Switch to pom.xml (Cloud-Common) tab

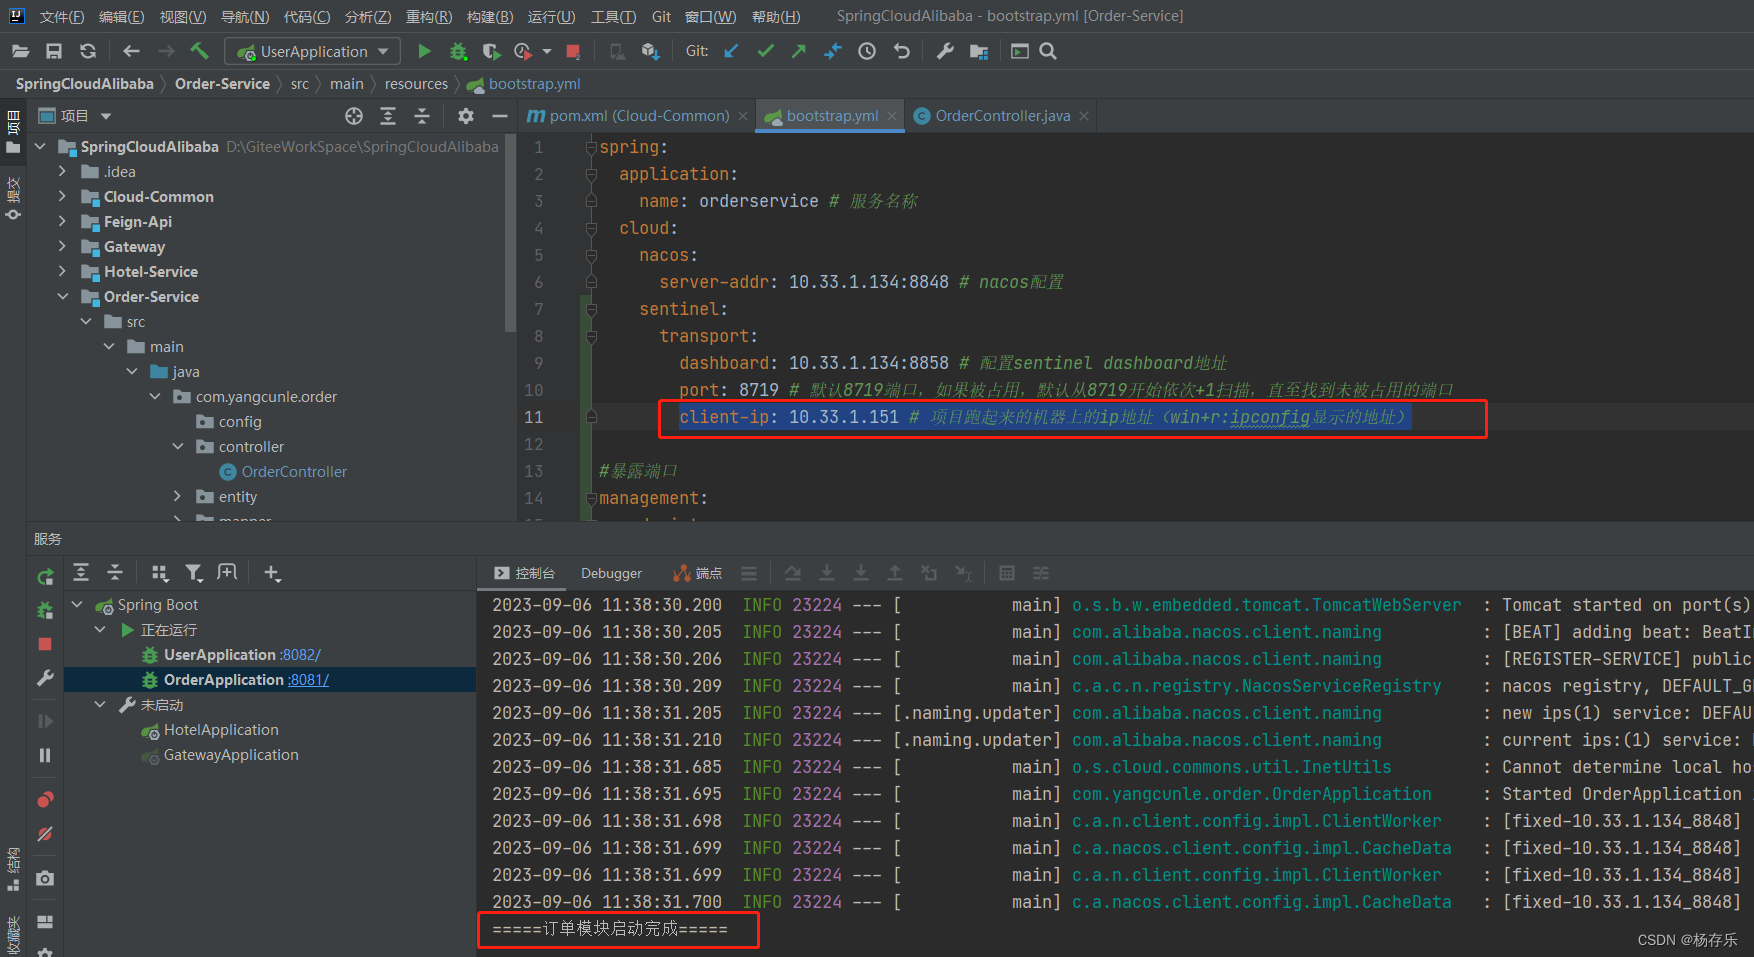click(x=639, y=116)
